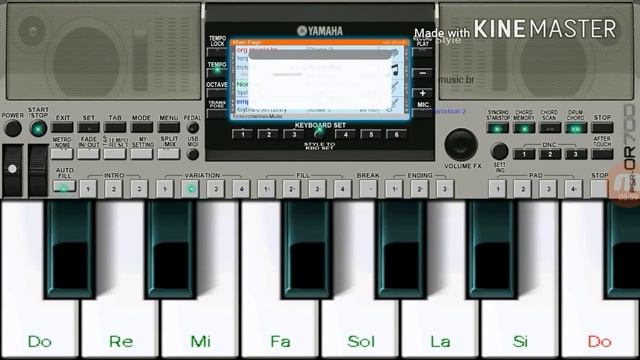Enable AFTER TOUCH button
This screenshot has width=640, height=360.
(x=602, y=154)
